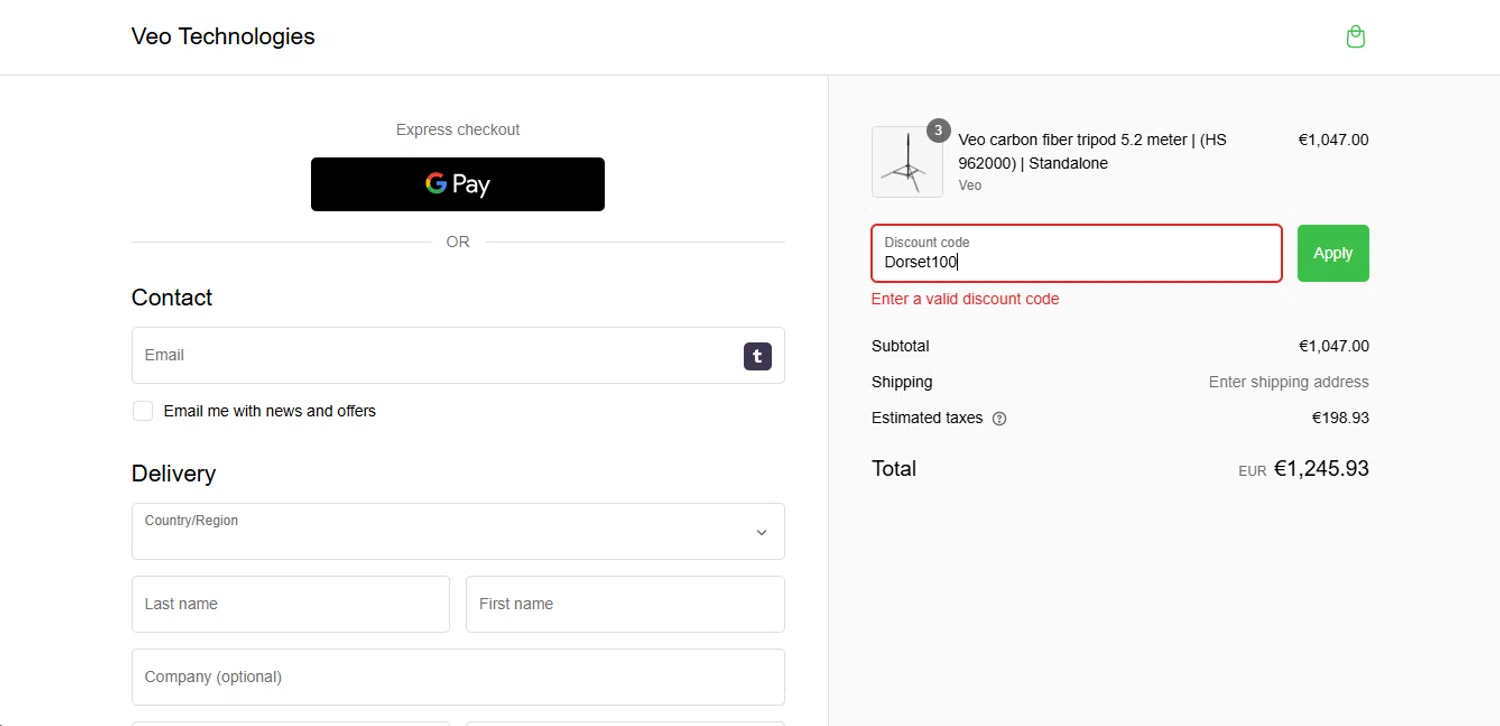The image size is (1500, 726).
Task: Click the Delivery section heading
Action: (x=174, y=474)
